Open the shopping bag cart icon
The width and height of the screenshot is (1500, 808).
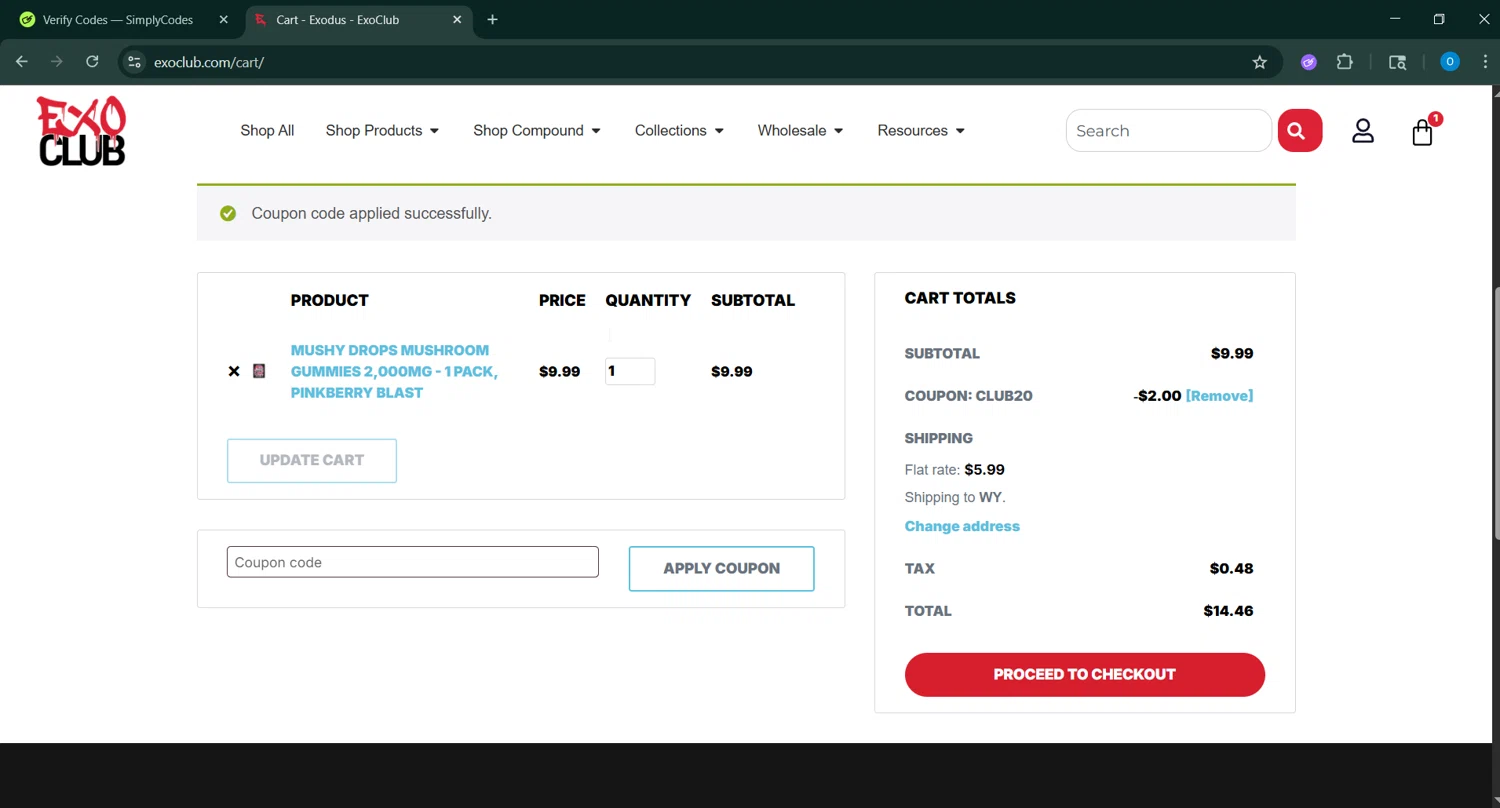pos(1423,132)
